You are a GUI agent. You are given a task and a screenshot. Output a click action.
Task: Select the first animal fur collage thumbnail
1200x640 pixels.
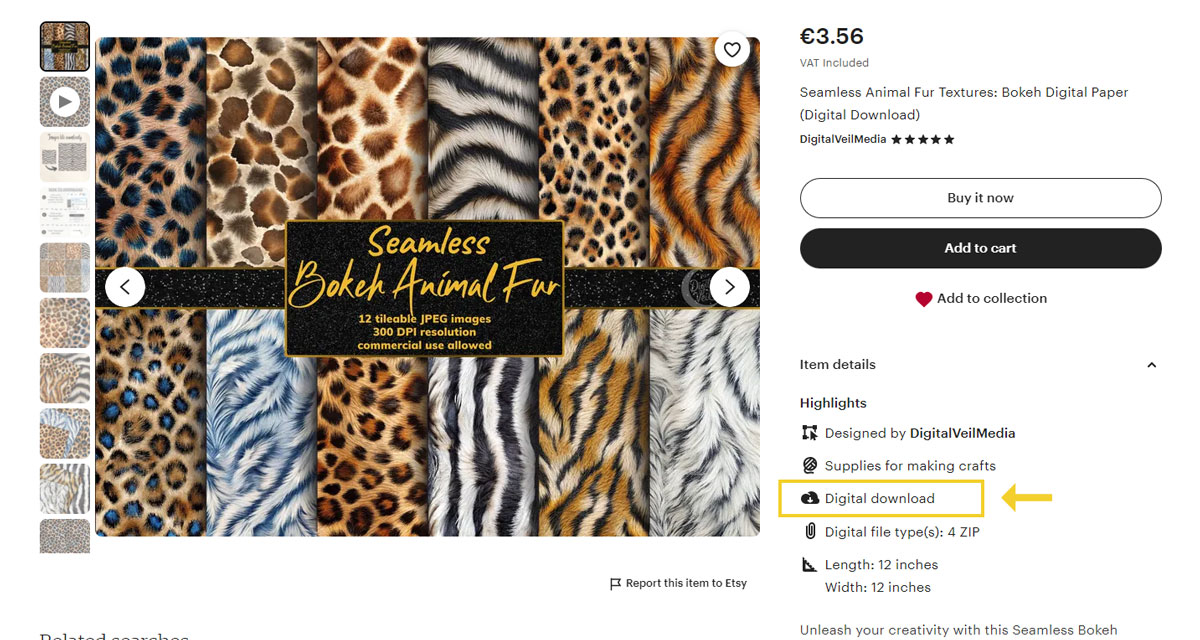pos(65,46)
